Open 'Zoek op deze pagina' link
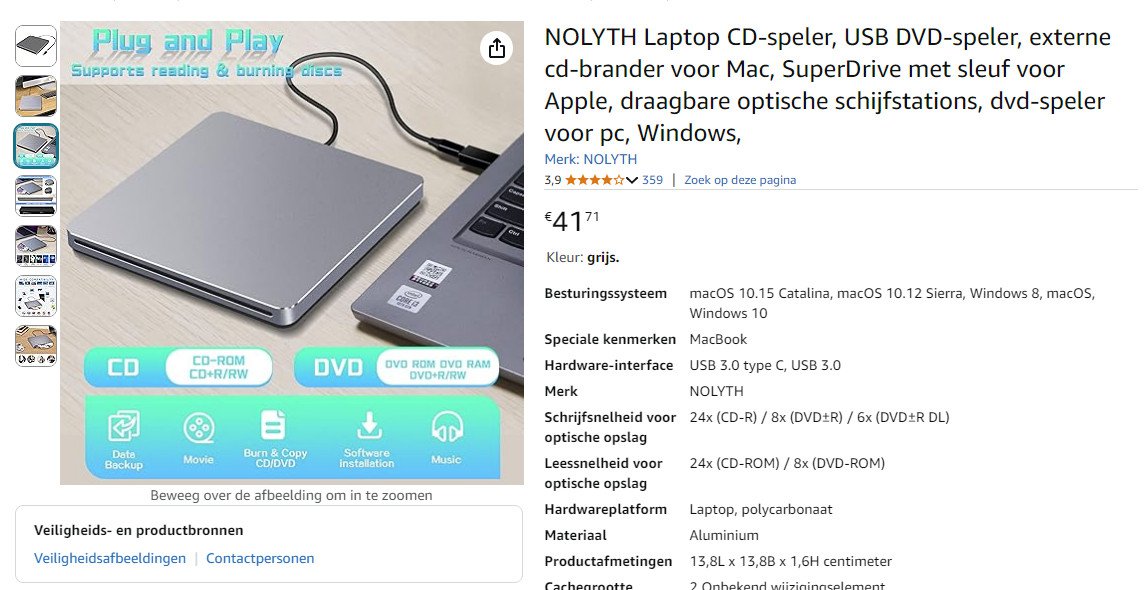The height and width of the screenshot is (590, 1145). [740, 180]
